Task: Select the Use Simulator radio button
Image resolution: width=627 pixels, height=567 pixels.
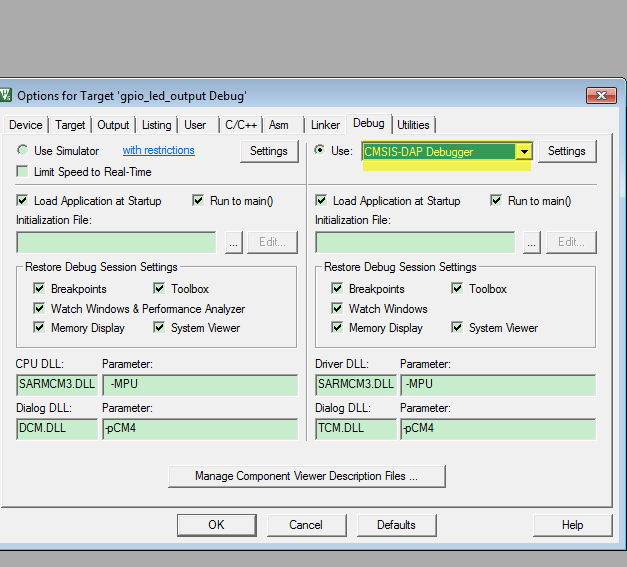Action: point(23,150)
